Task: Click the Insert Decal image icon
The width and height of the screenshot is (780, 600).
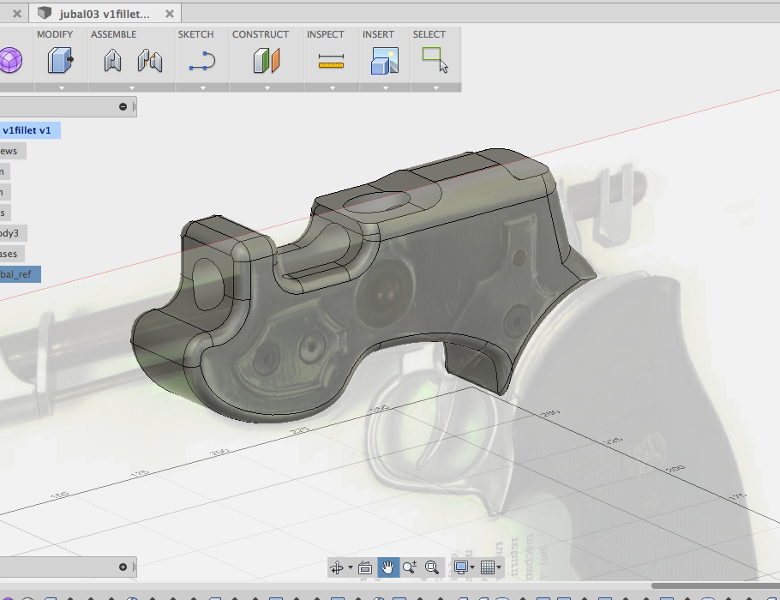Action: click(x=385, y=61)
